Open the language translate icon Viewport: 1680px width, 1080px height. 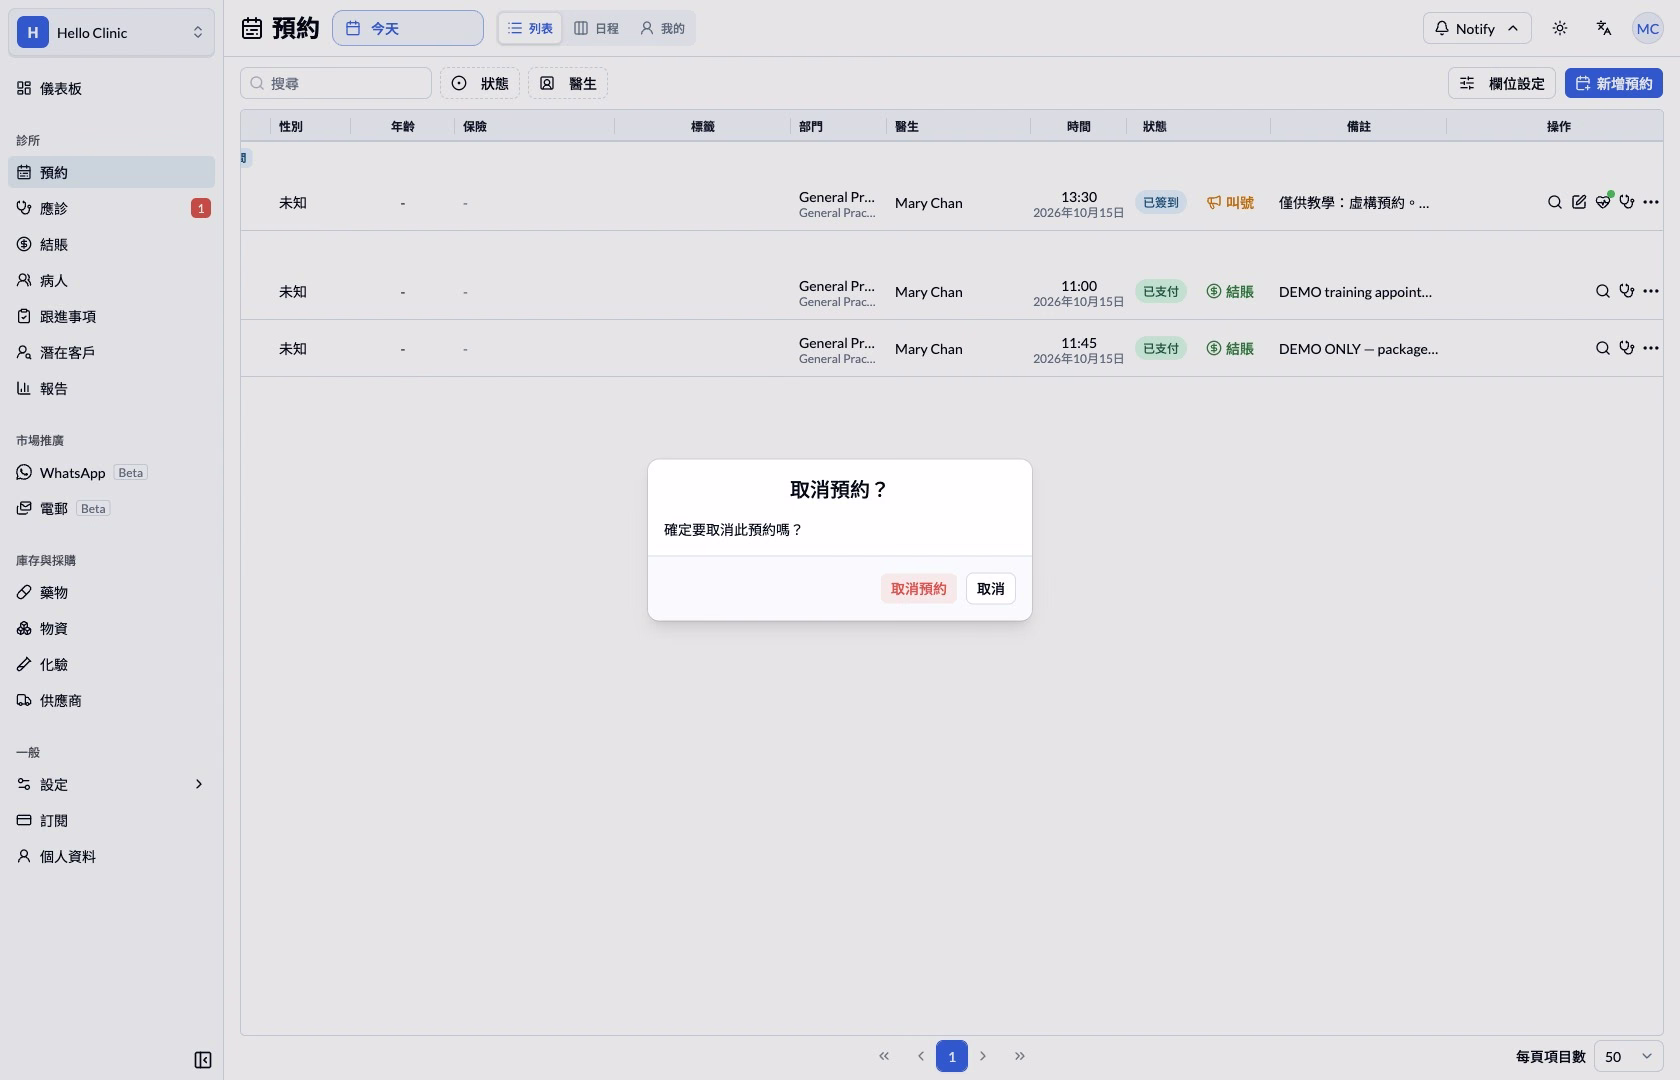coord(1604,28)
